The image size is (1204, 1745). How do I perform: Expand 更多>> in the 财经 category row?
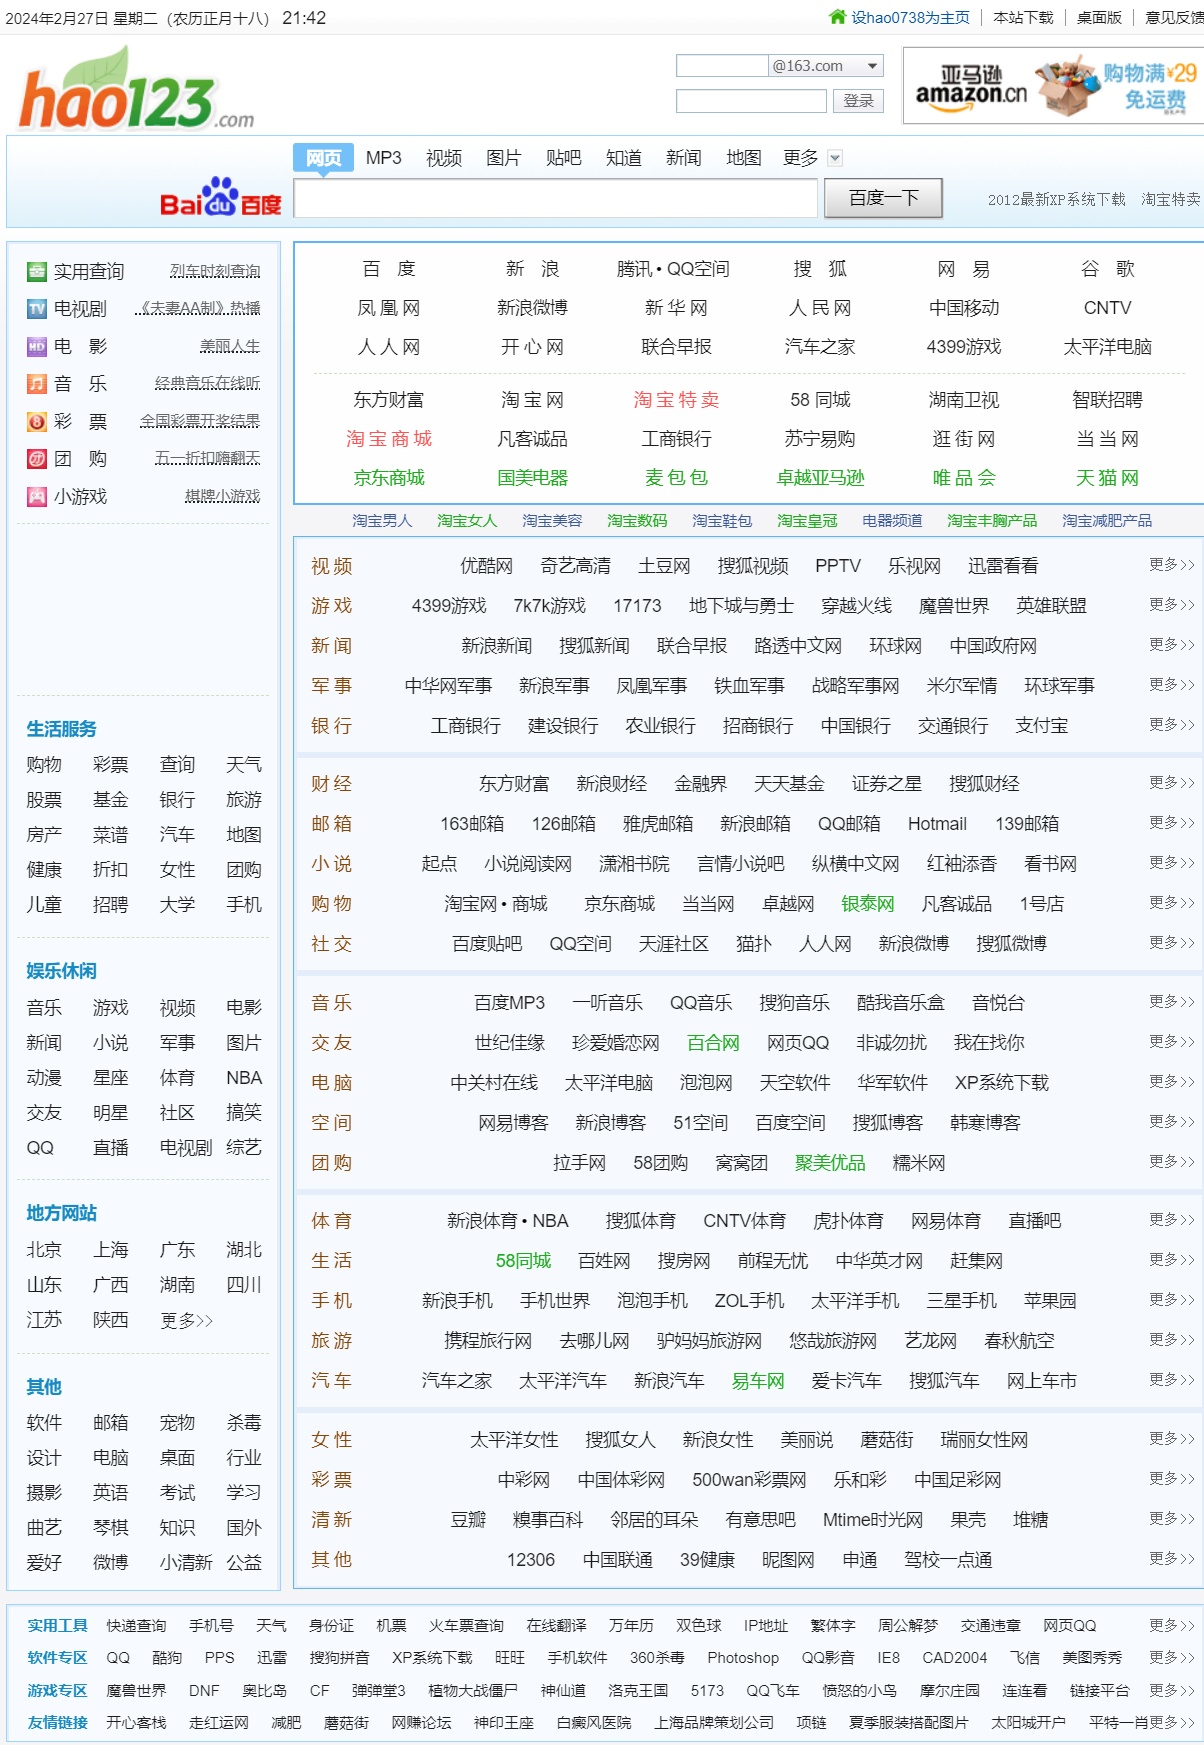pos(1171,782)
